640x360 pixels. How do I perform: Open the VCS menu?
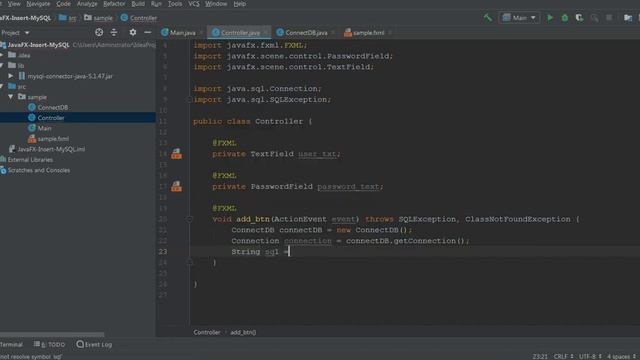coord(193,4)
